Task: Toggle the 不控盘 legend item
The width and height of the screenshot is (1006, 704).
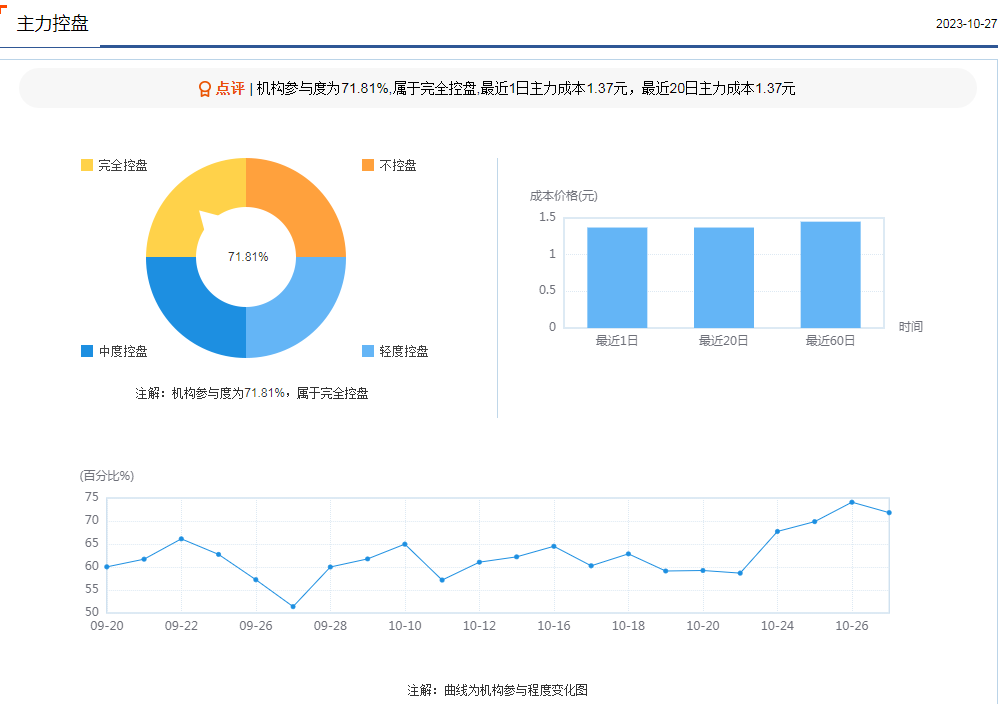Action: 389,165
